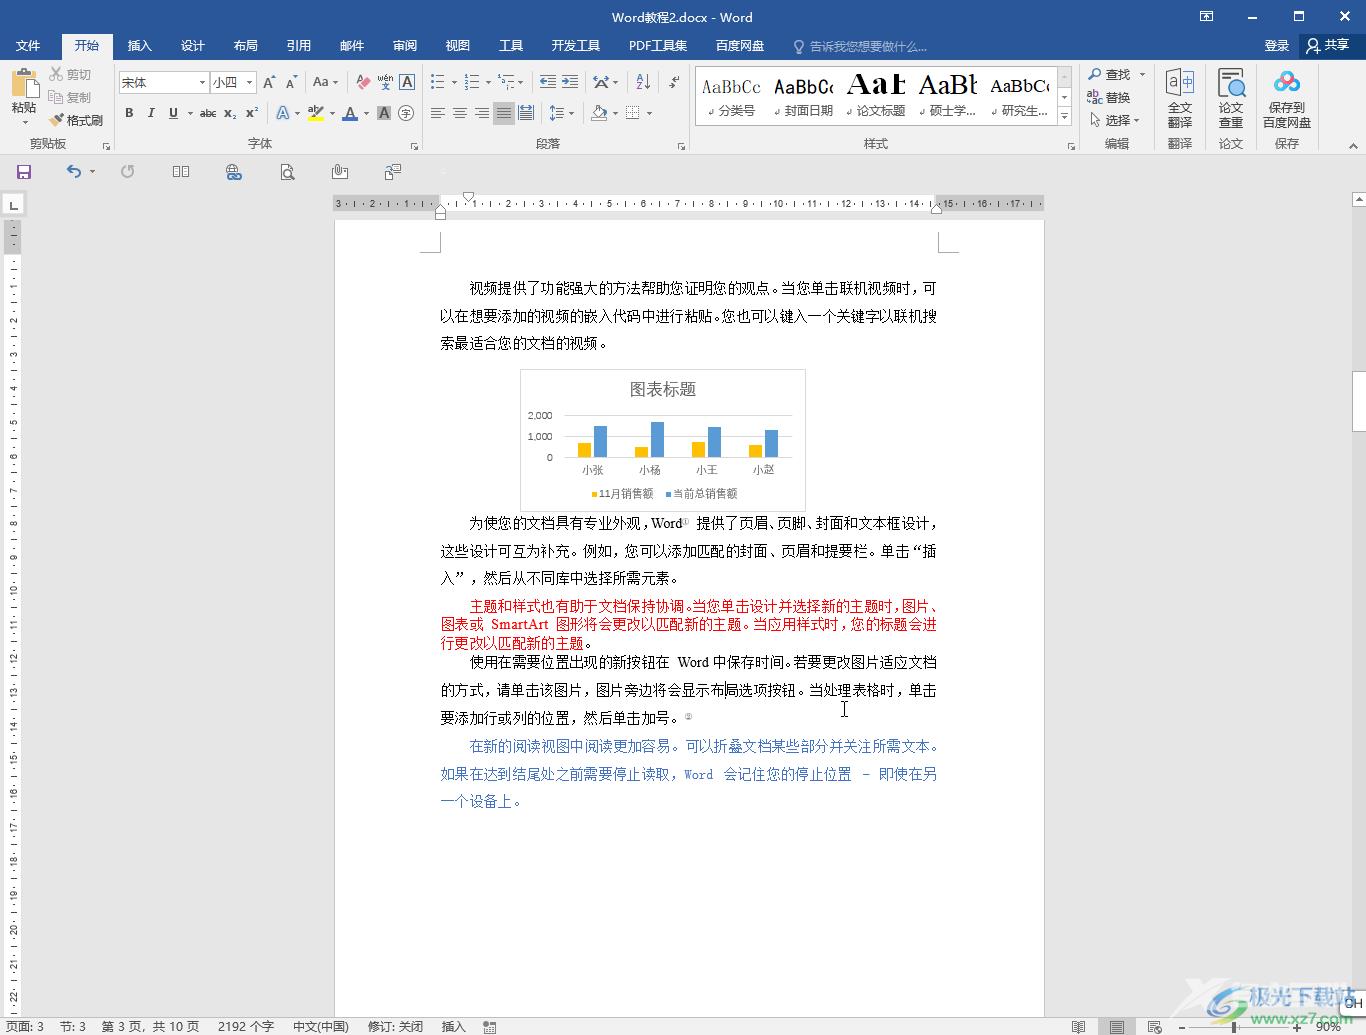Switch to the Review (审阅) tab
Image resolution: width=1366 pixels, height=1035 pixels.
405,45
